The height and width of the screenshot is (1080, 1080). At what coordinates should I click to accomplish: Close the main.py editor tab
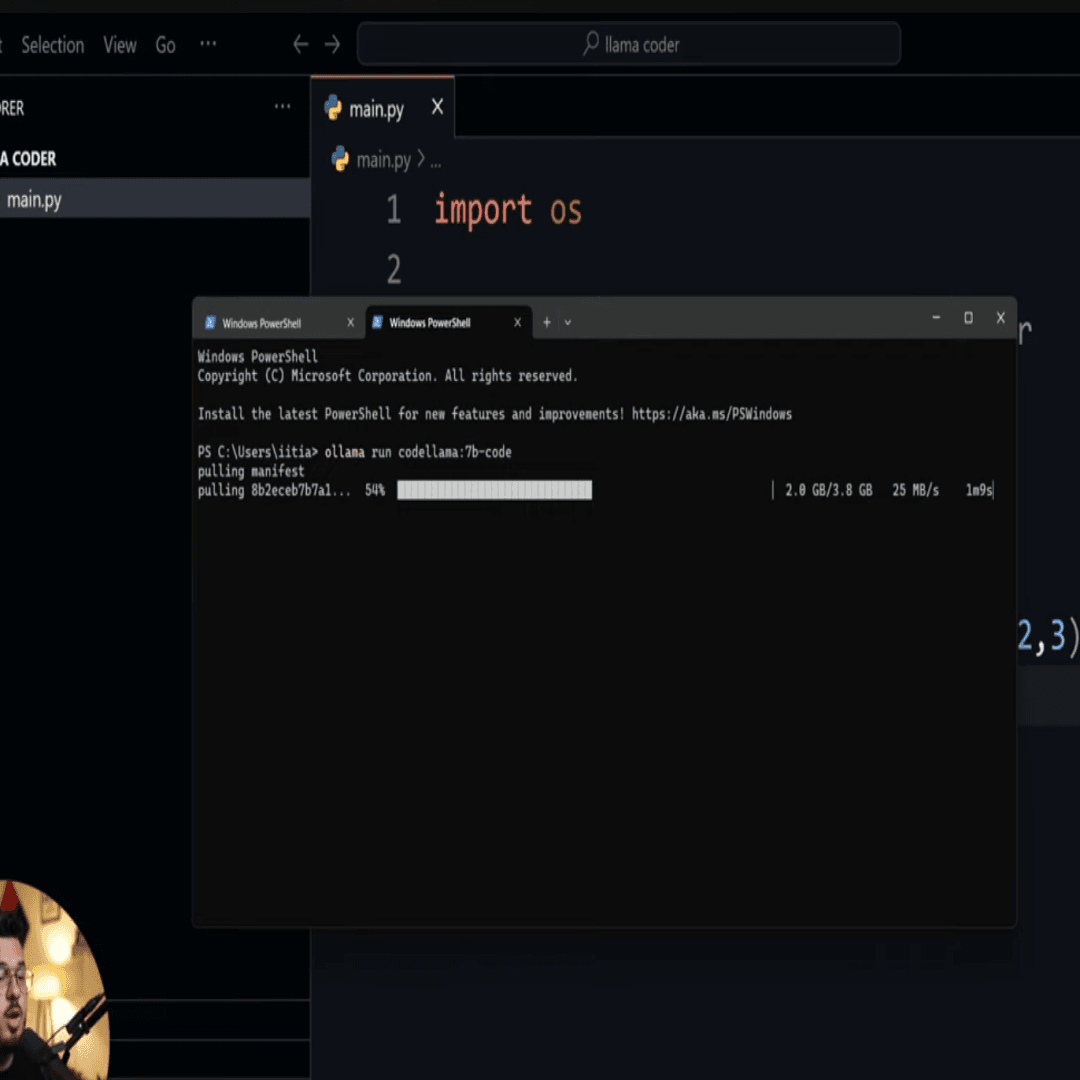[437, 108]
